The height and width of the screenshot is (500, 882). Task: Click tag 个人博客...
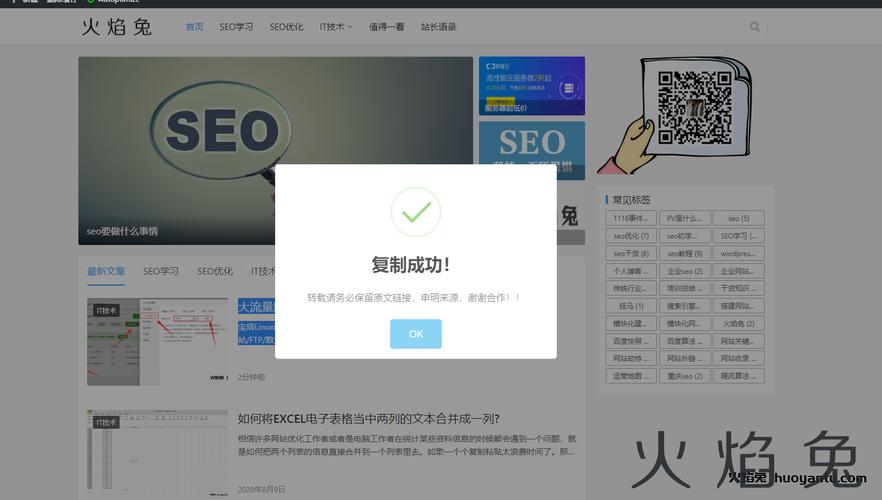pos(631,271)
